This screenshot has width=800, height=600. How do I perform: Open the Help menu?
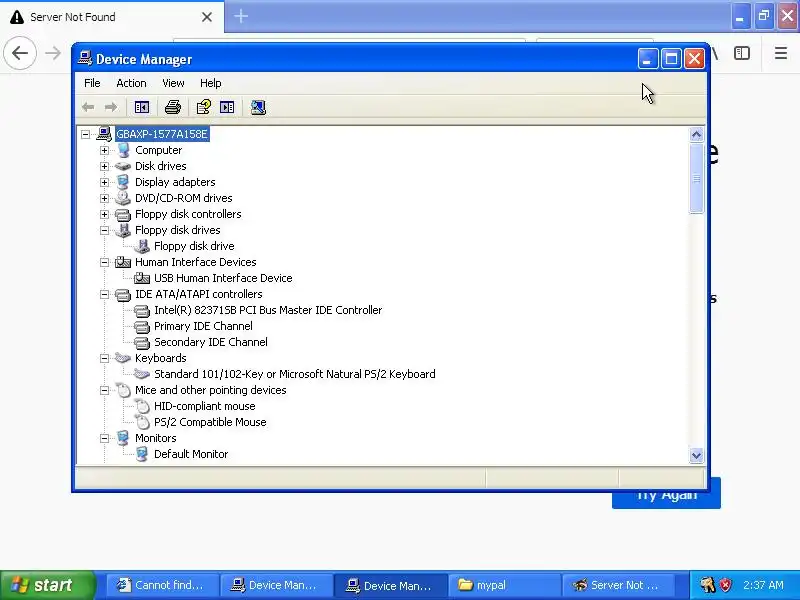click(210, 83)
